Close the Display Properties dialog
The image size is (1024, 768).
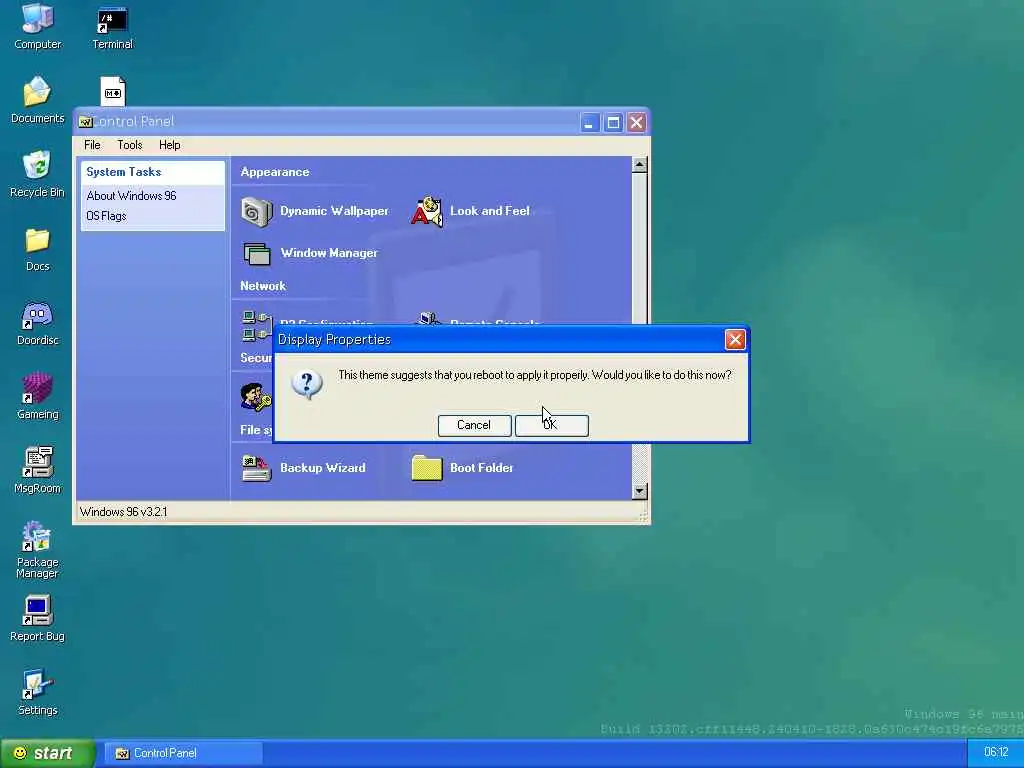[x=735, y=340]
